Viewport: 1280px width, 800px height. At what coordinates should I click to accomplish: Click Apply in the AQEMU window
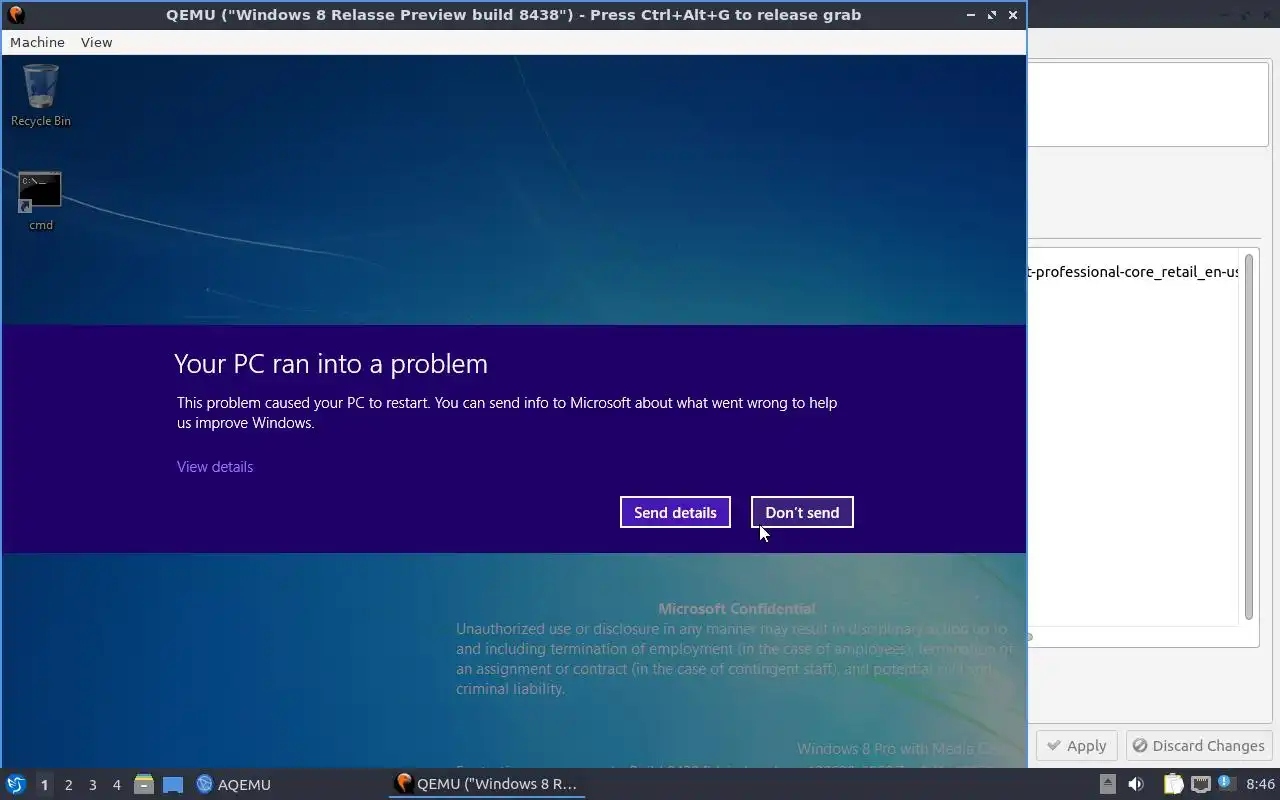[x=1076, y=746]
